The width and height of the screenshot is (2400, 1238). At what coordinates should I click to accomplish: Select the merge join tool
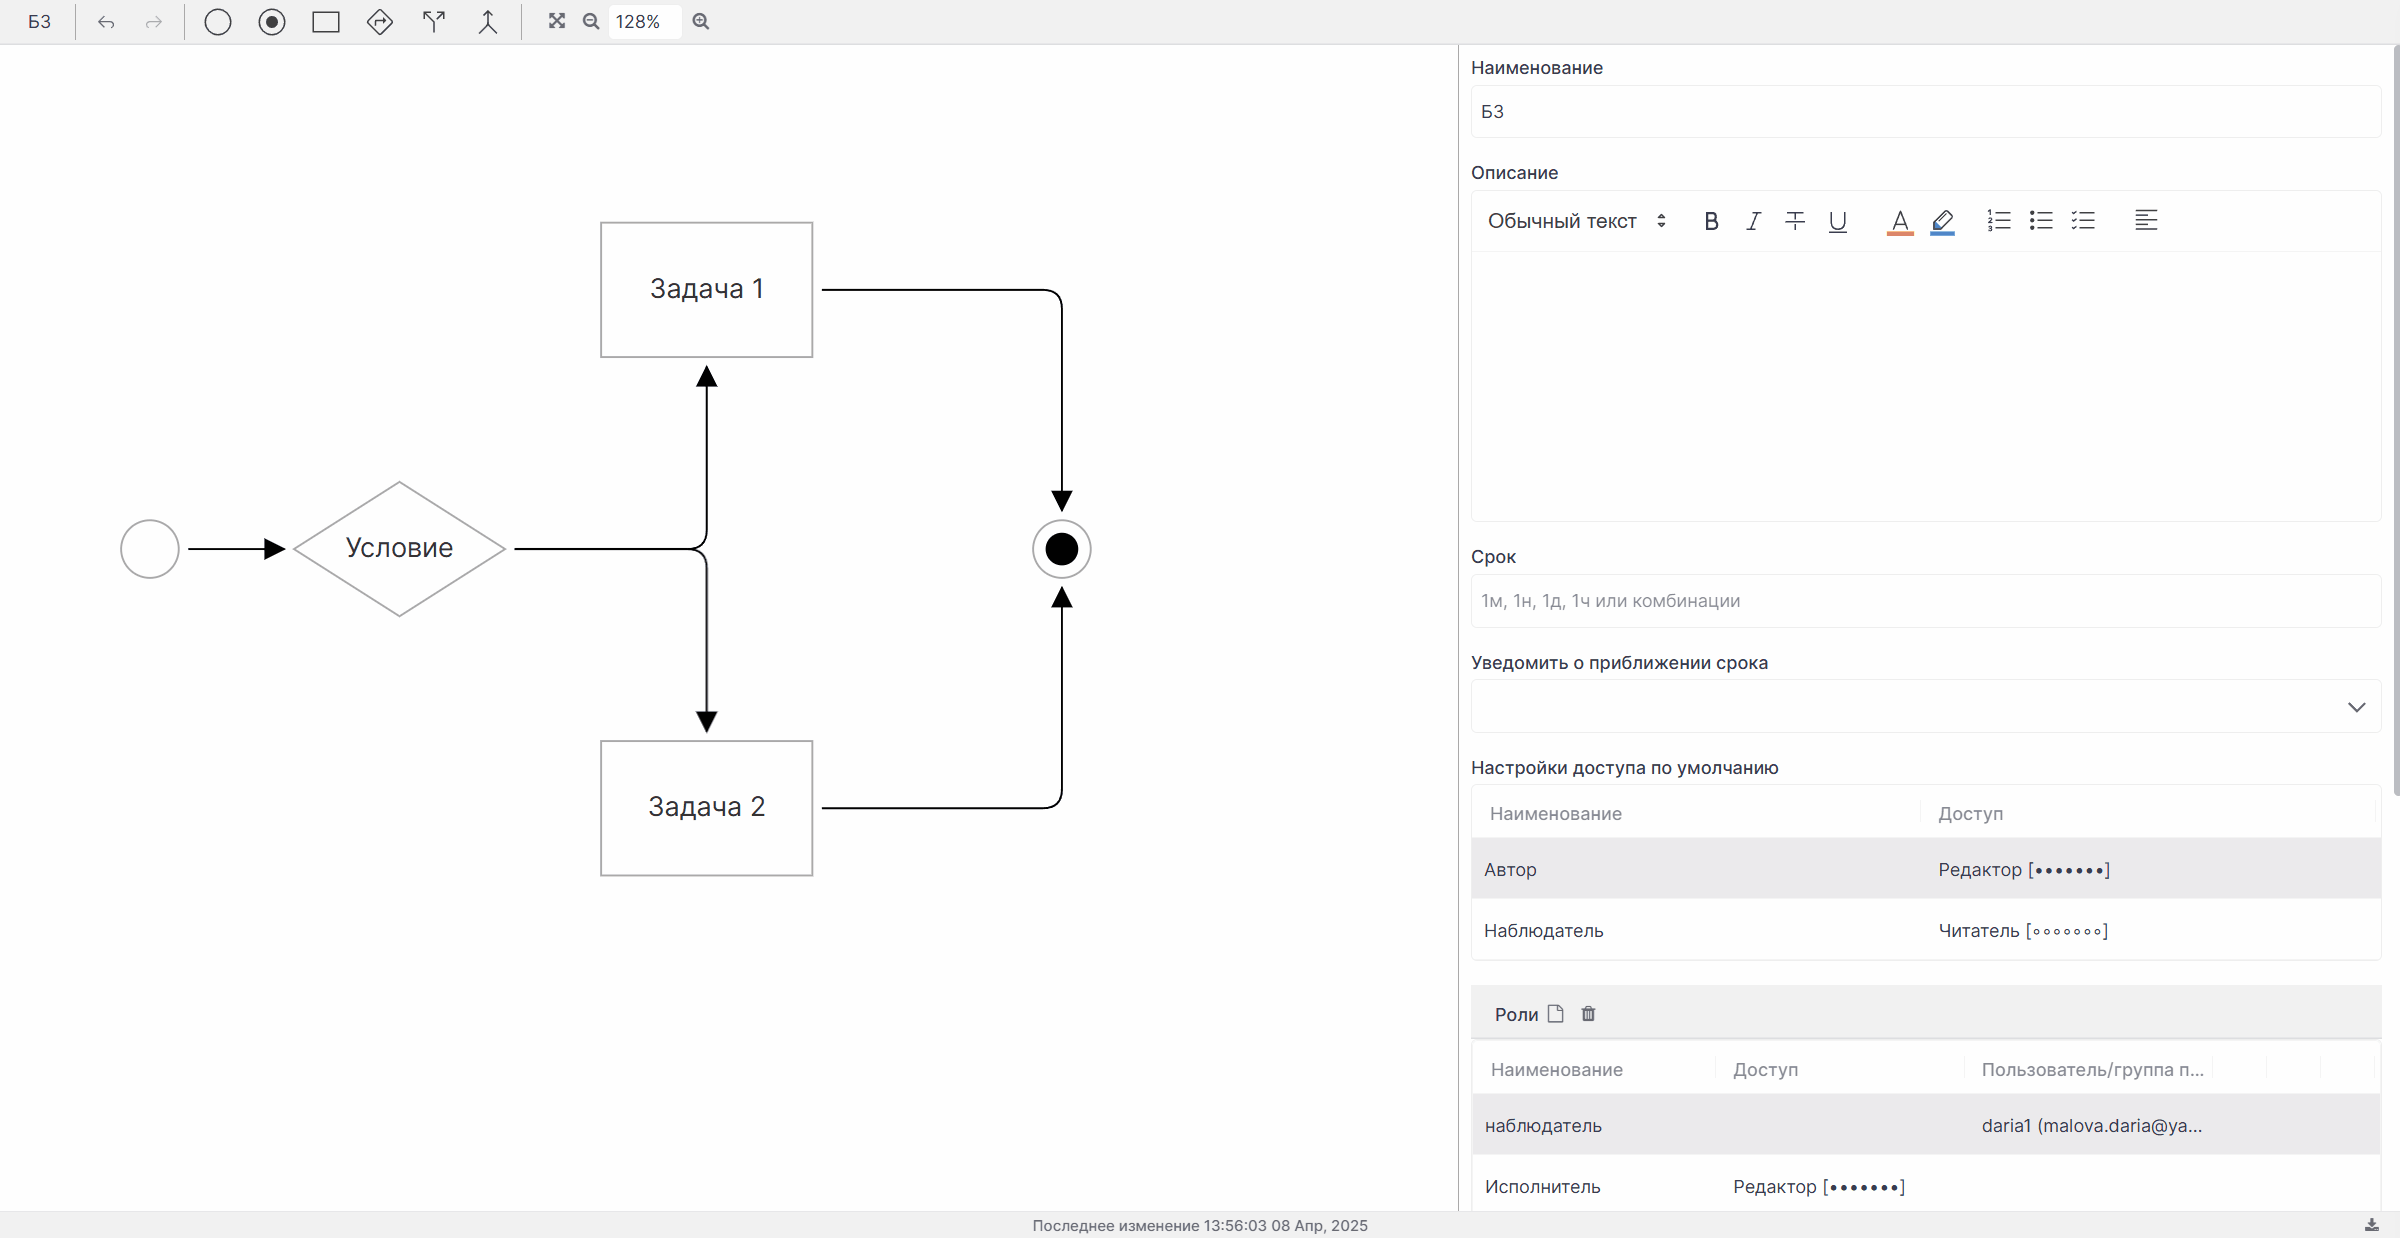pos(488,22)
